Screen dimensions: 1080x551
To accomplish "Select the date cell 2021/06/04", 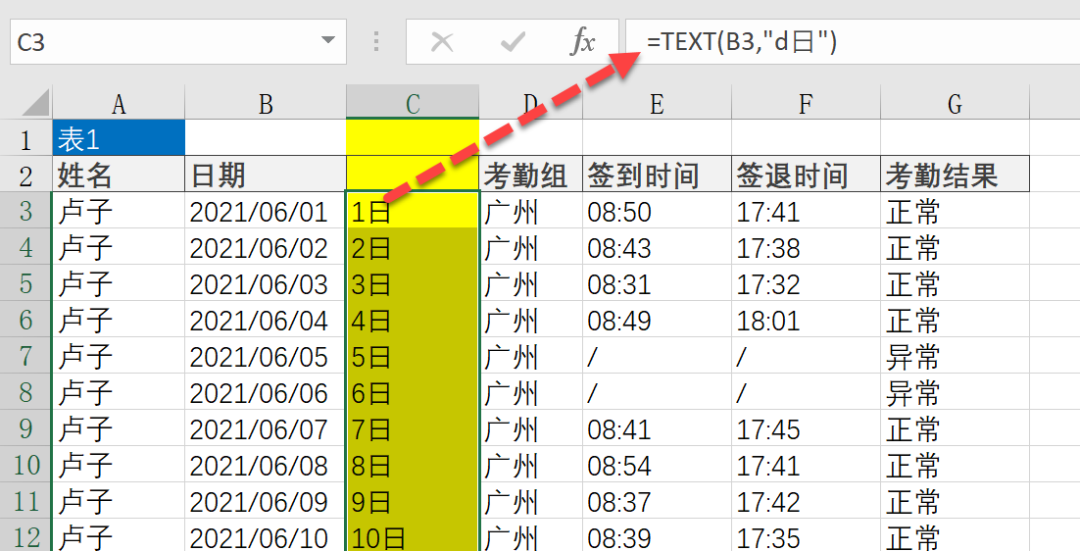I will coord(265,320).
